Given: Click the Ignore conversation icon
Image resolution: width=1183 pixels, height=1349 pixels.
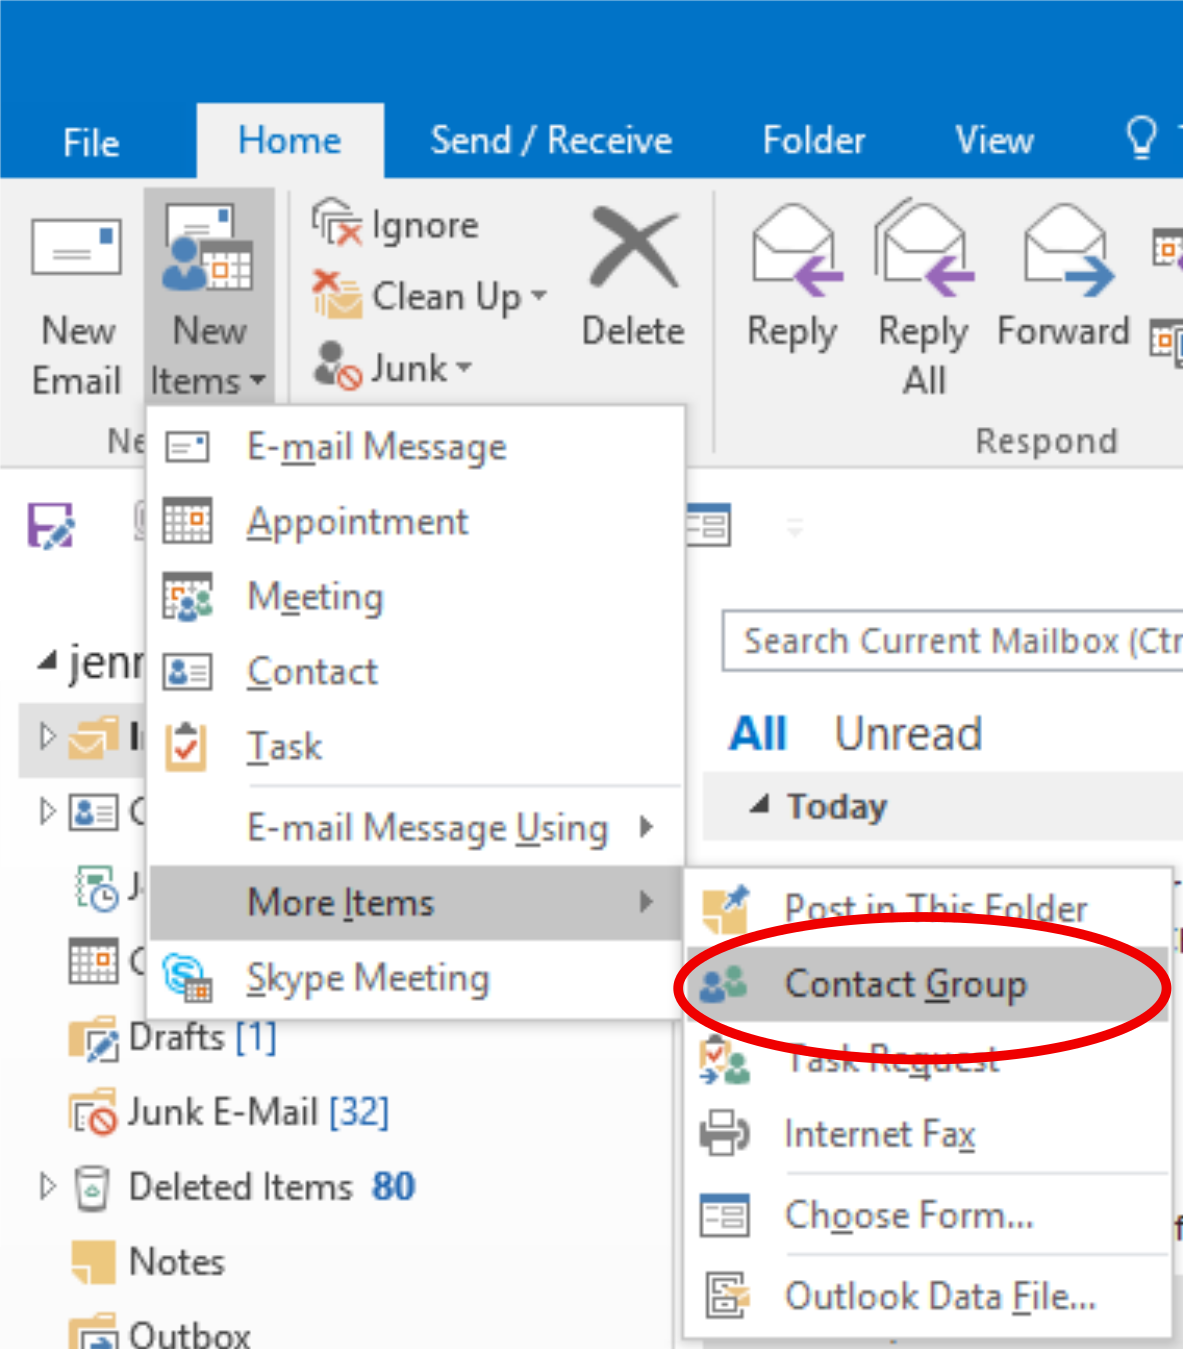Looking at the screenshot, I should point(336,224).
